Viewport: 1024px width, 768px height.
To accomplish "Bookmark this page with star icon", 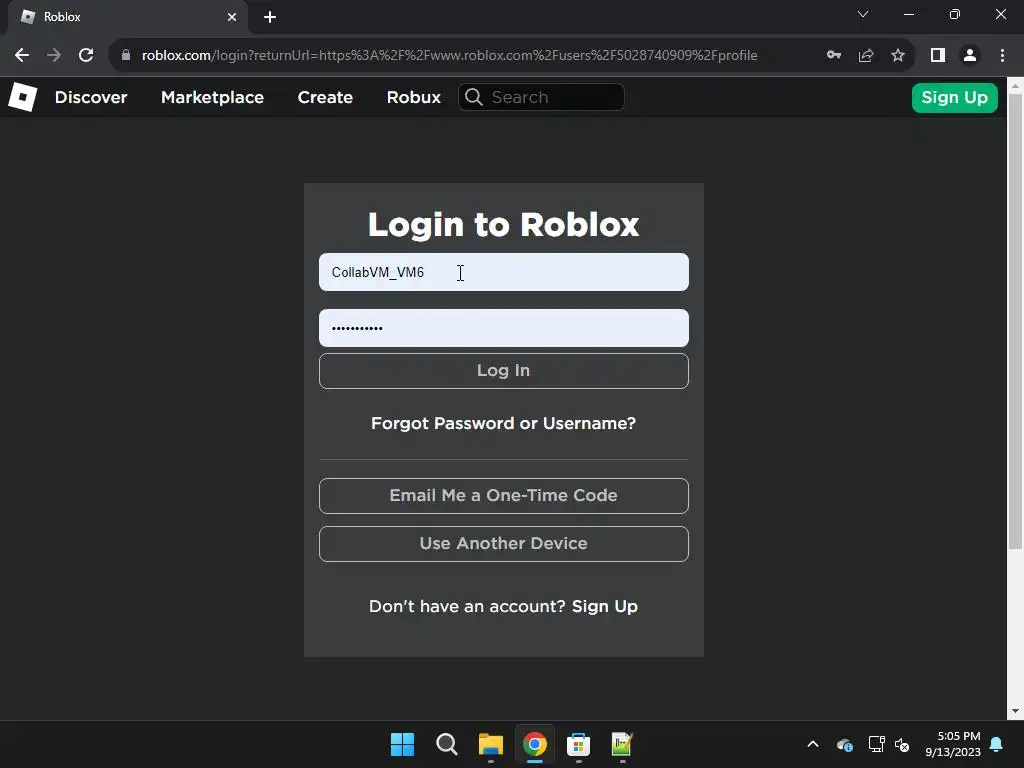I will 898,56.
